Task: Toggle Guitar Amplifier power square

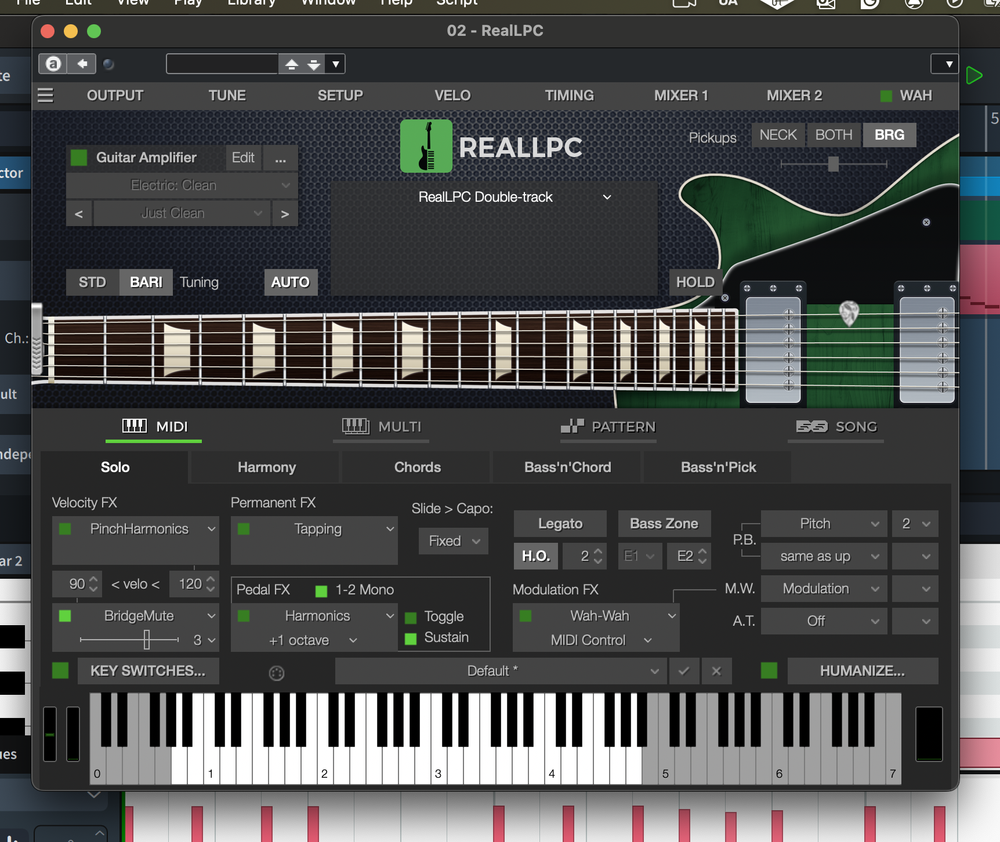Action: [79, 158]
